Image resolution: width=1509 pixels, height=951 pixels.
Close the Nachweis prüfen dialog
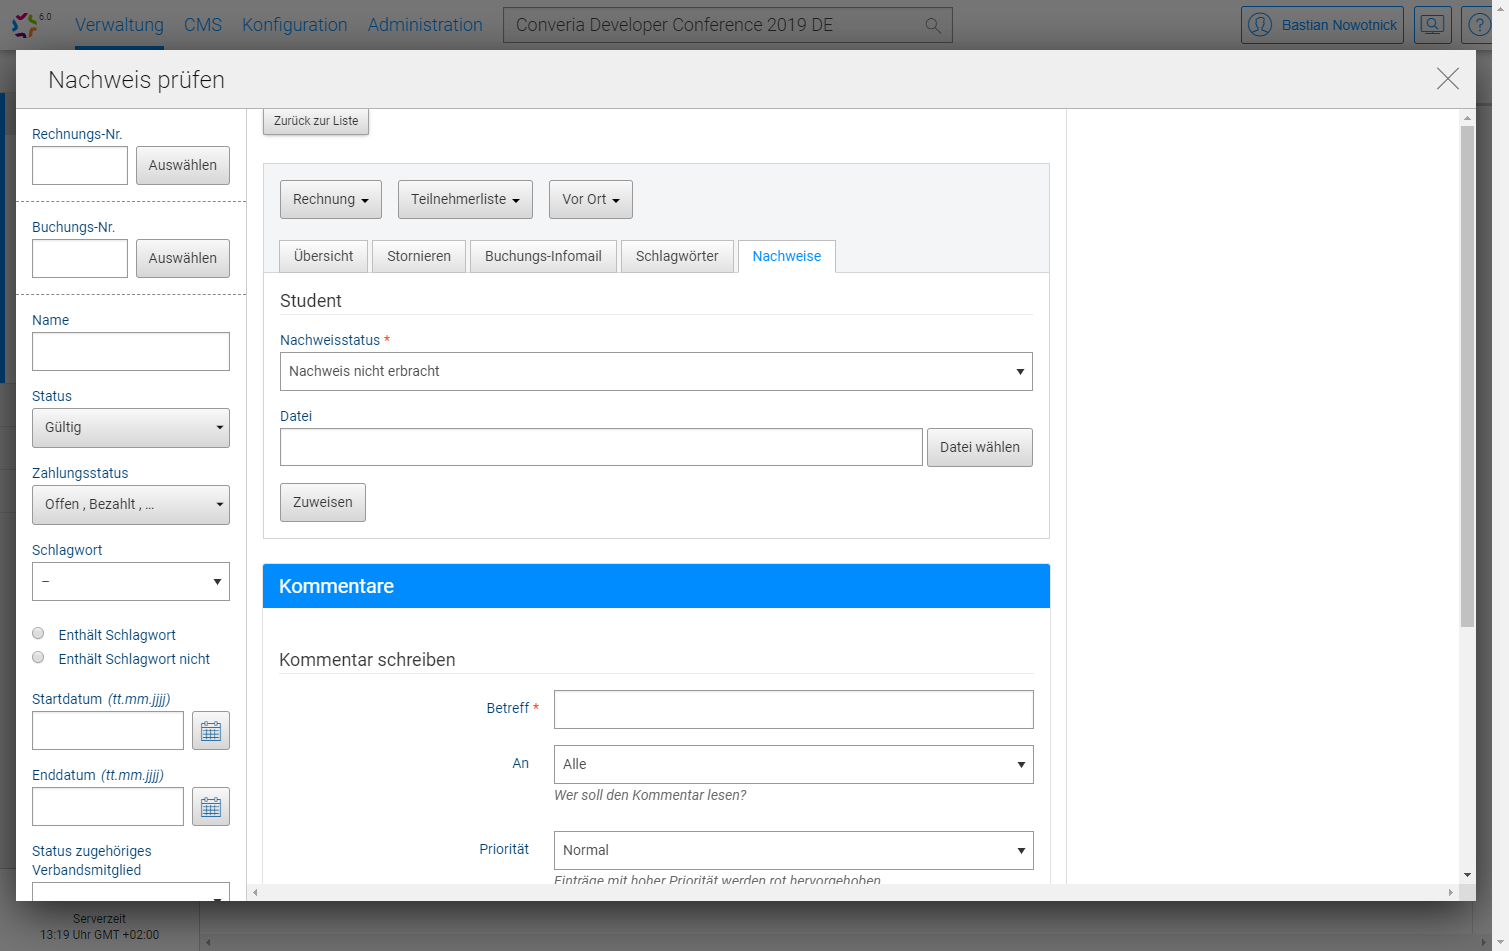pos(1447,79)
